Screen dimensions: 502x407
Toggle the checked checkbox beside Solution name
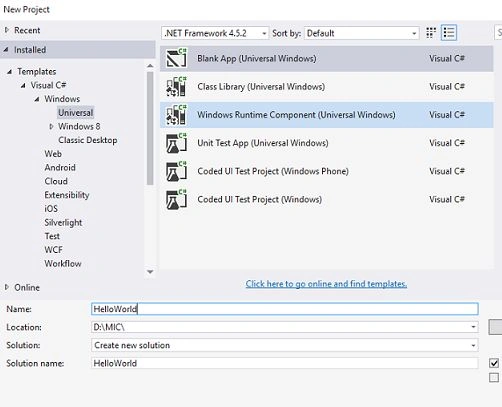pyautogui.click(x=494, y=363)
